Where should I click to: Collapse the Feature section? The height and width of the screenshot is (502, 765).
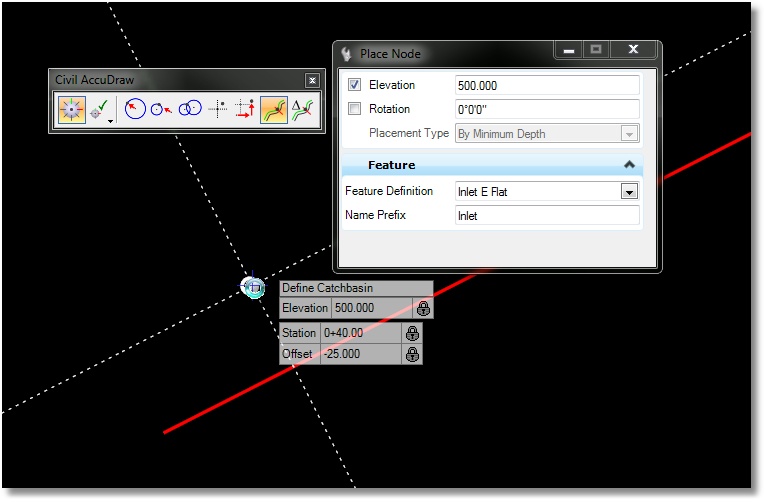pyautogui.click(x=629, y=165)
